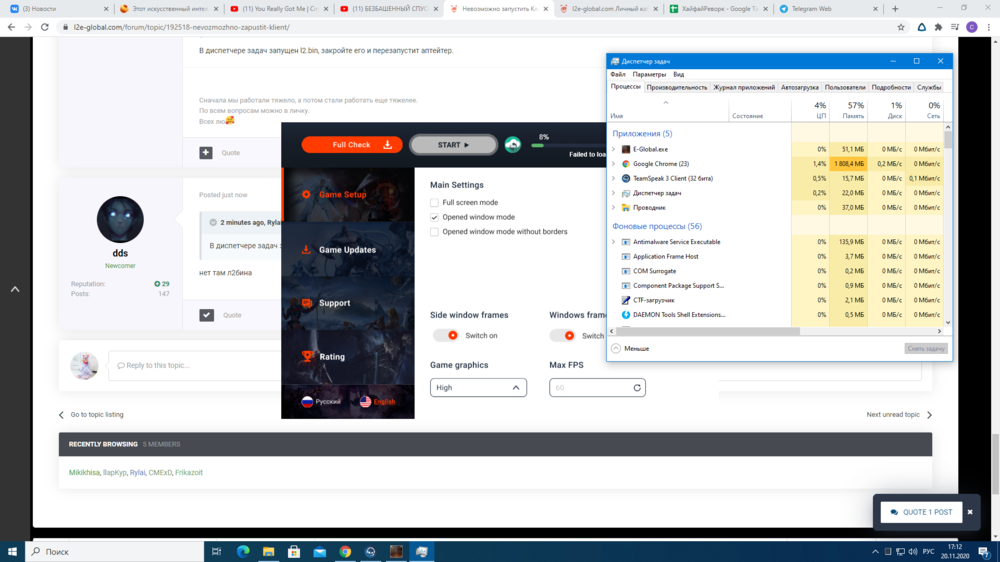The image size is (1000, 562).
Task: Toggle the Side window frames switch
Action: [x=447, y=336]
